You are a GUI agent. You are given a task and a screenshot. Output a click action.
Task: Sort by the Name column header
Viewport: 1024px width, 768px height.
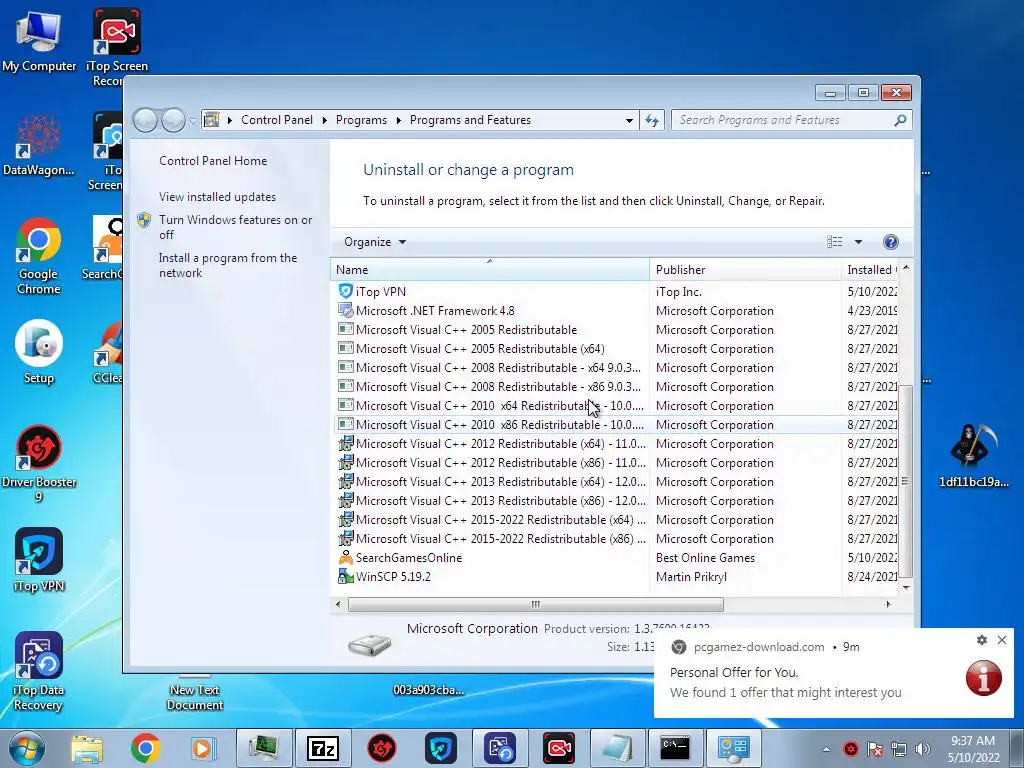point(490,270)
